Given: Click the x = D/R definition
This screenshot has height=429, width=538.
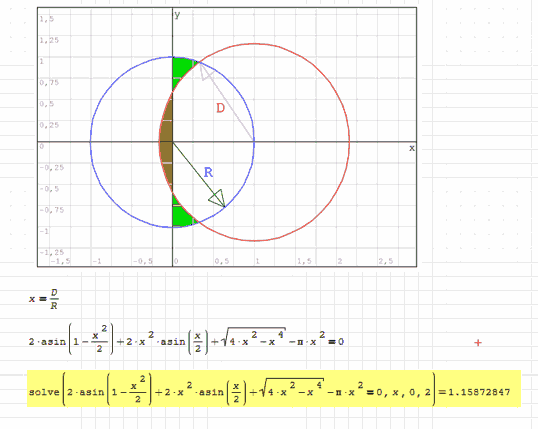Looking at the screenshot, I should pyautogui.click(x=44, y=299).
